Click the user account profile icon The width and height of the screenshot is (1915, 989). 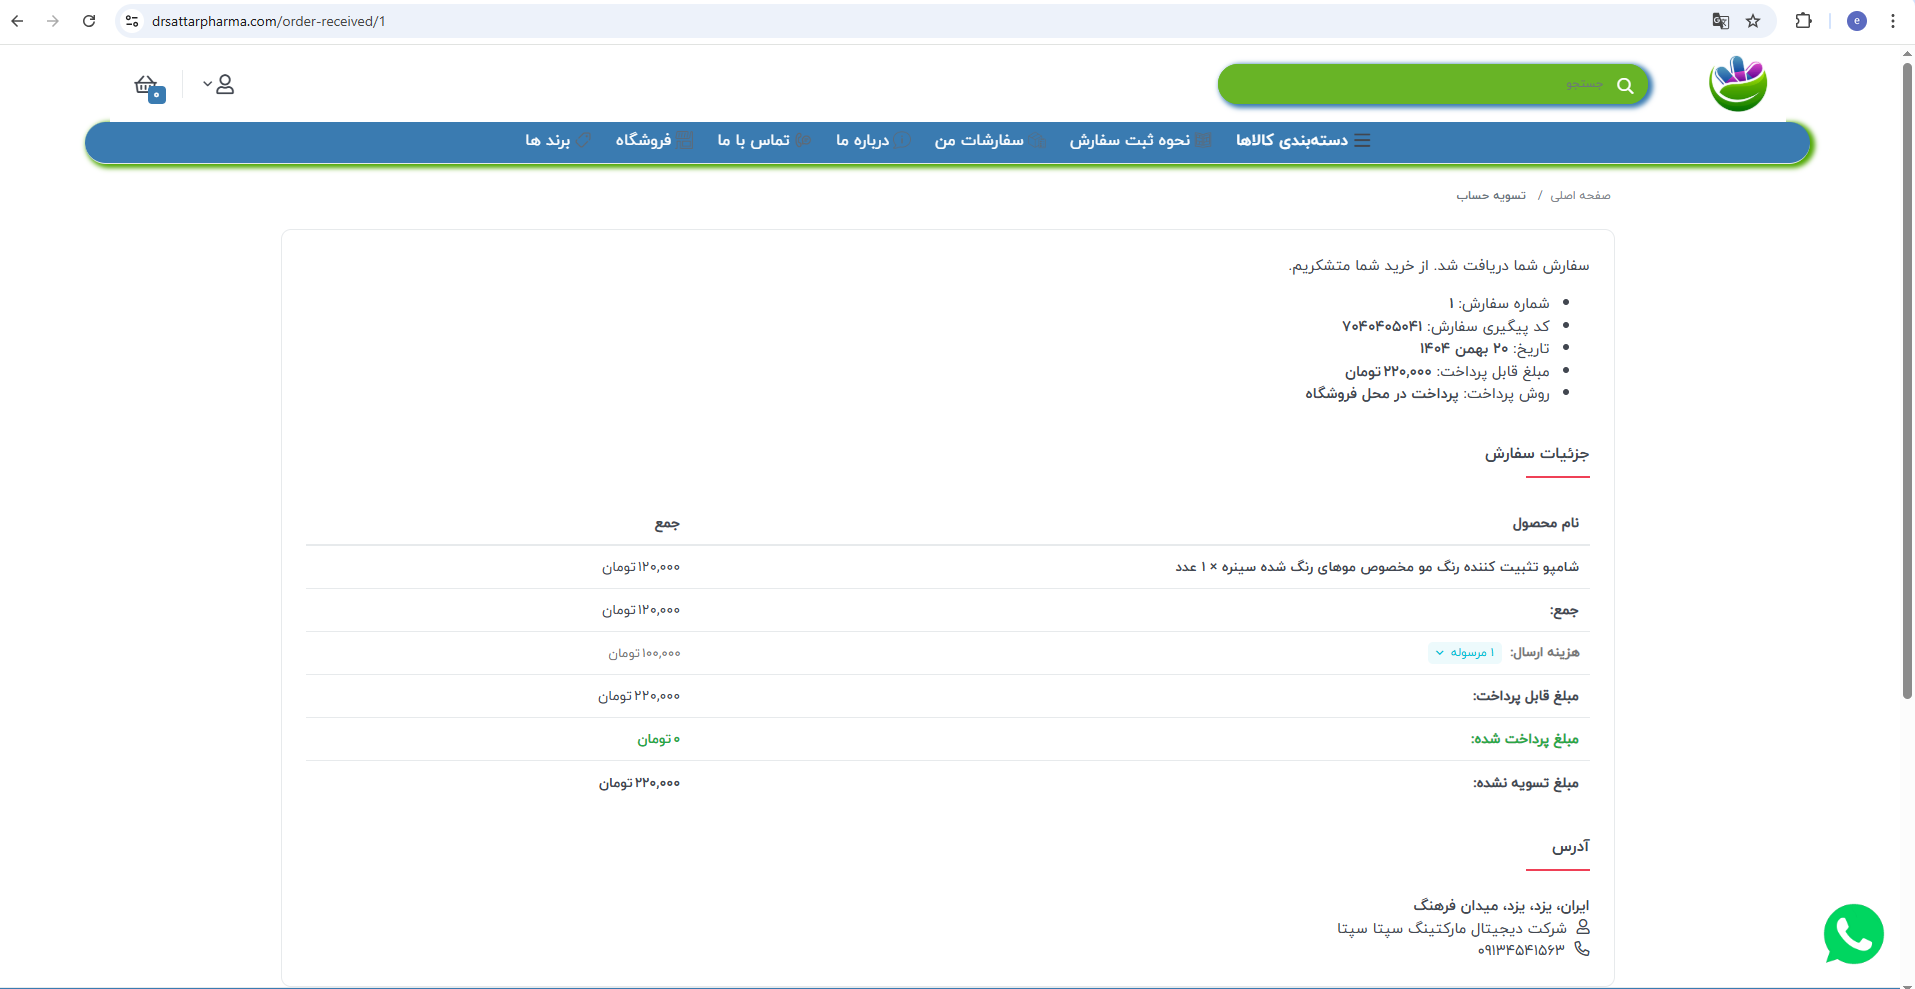225,85
